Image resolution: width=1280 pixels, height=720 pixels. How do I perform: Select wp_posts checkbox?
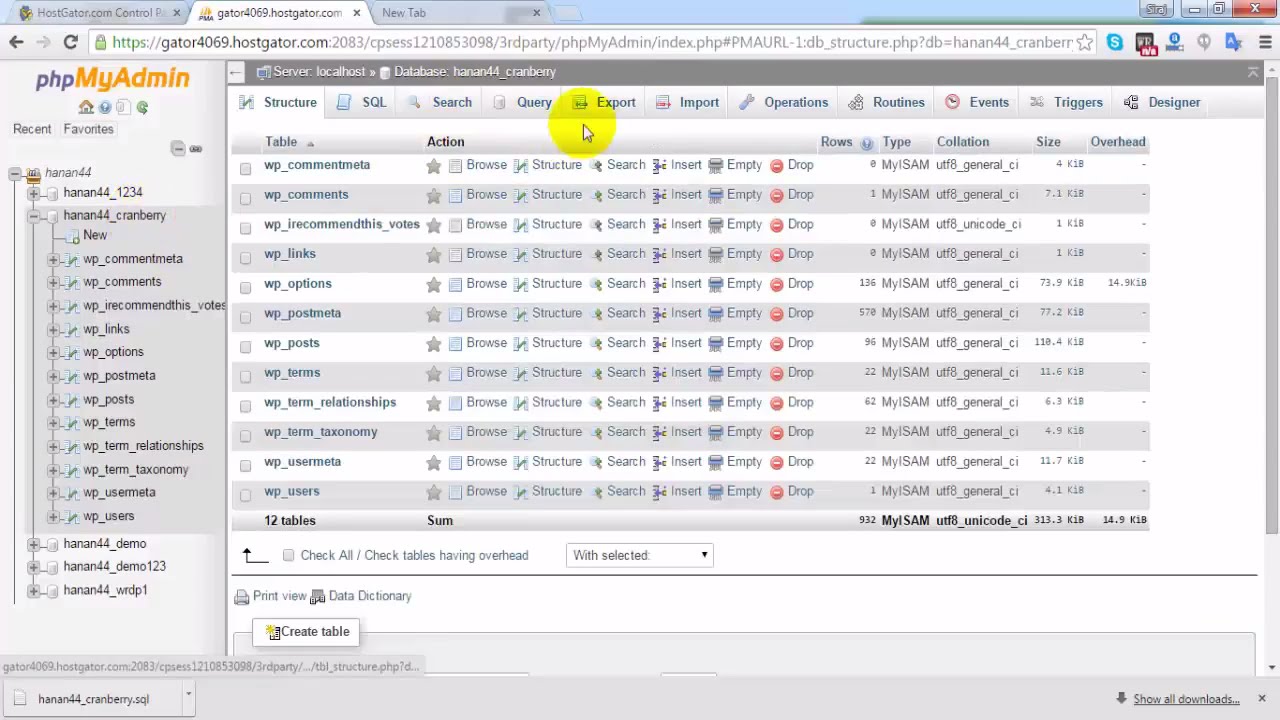[245, 346]
